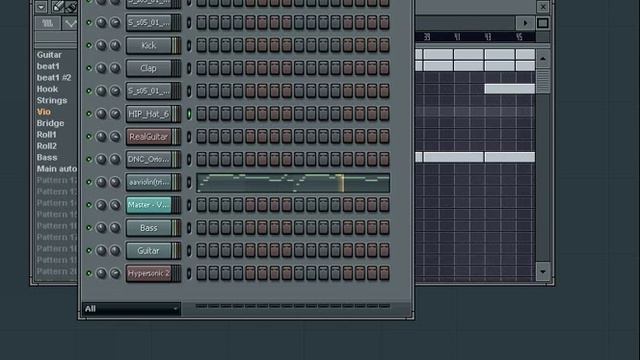
Task: Open the playlist menu dropdown arrow beside pencil
Action: (x=41, y=7)
